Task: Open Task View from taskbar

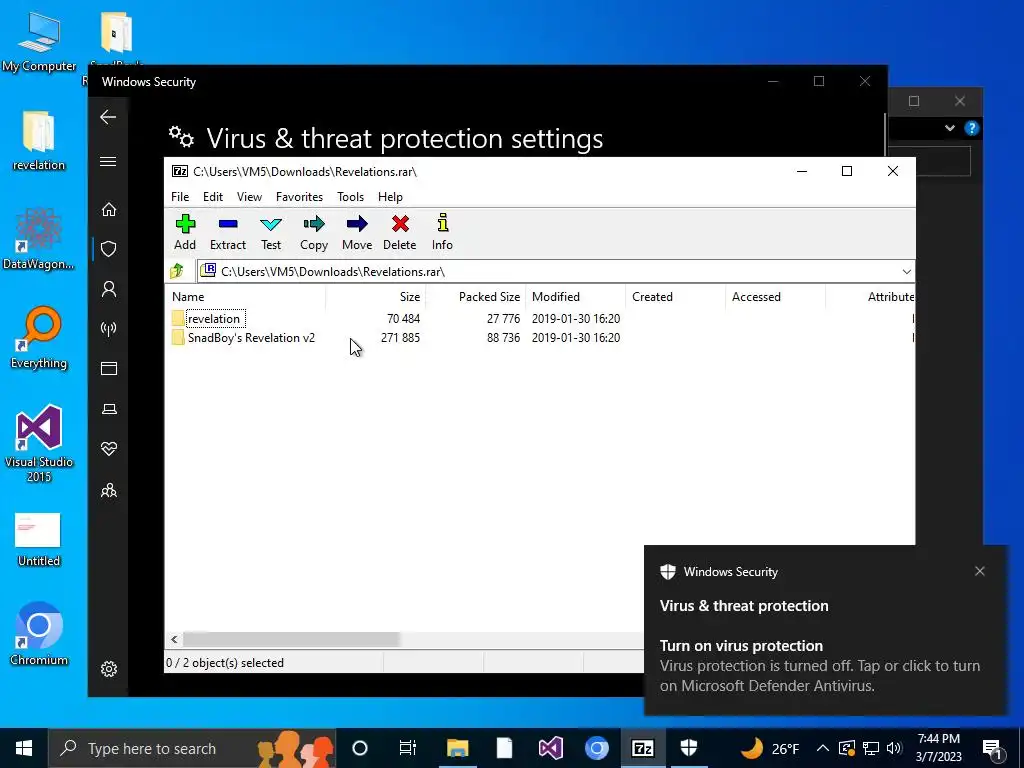Action: [x=408, y=748]
